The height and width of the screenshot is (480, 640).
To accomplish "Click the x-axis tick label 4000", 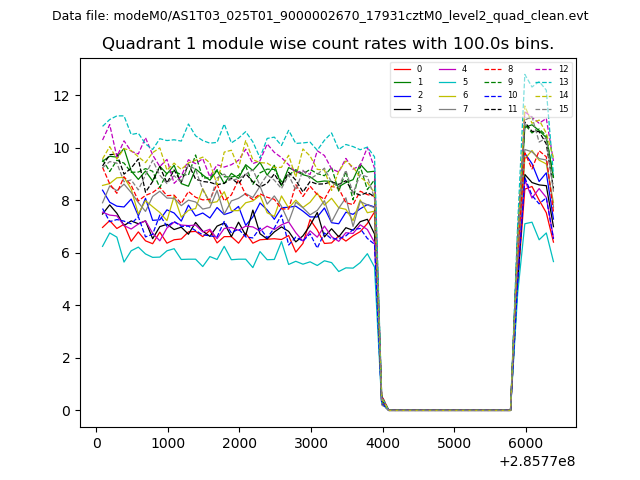I will coord(382,444).
